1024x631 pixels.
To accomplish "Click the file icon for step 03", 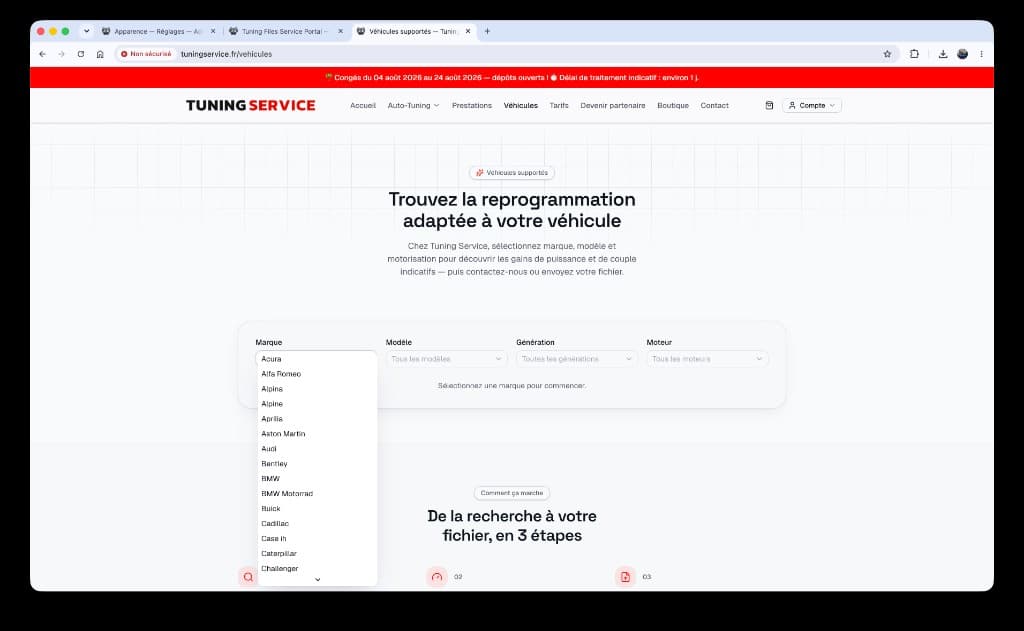I will [x=625, y=577].
